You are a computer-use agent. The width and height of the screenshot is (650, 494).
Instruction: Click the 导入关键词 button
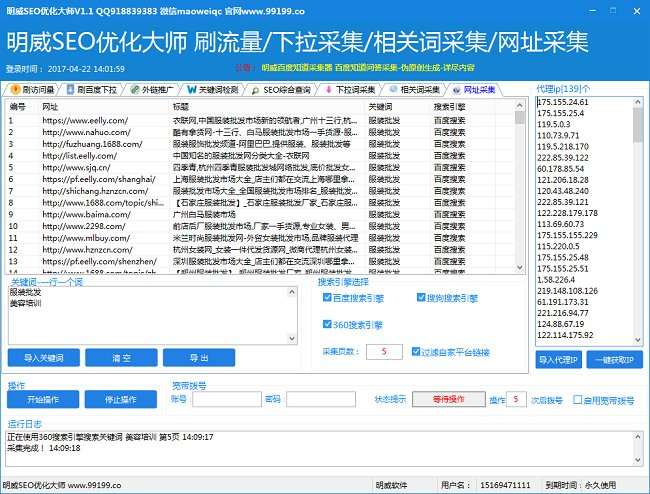[x=44, y=358]
